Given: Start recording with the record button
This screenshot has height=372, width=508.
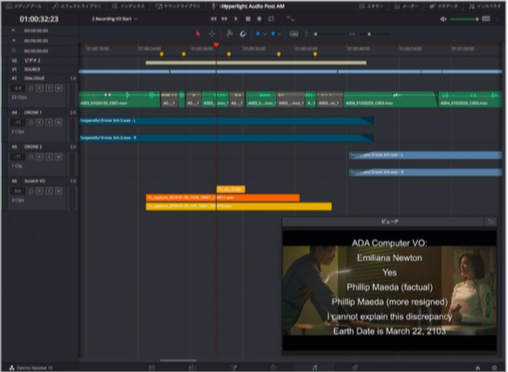Looking at the screenshot, I should click(259, 19).
